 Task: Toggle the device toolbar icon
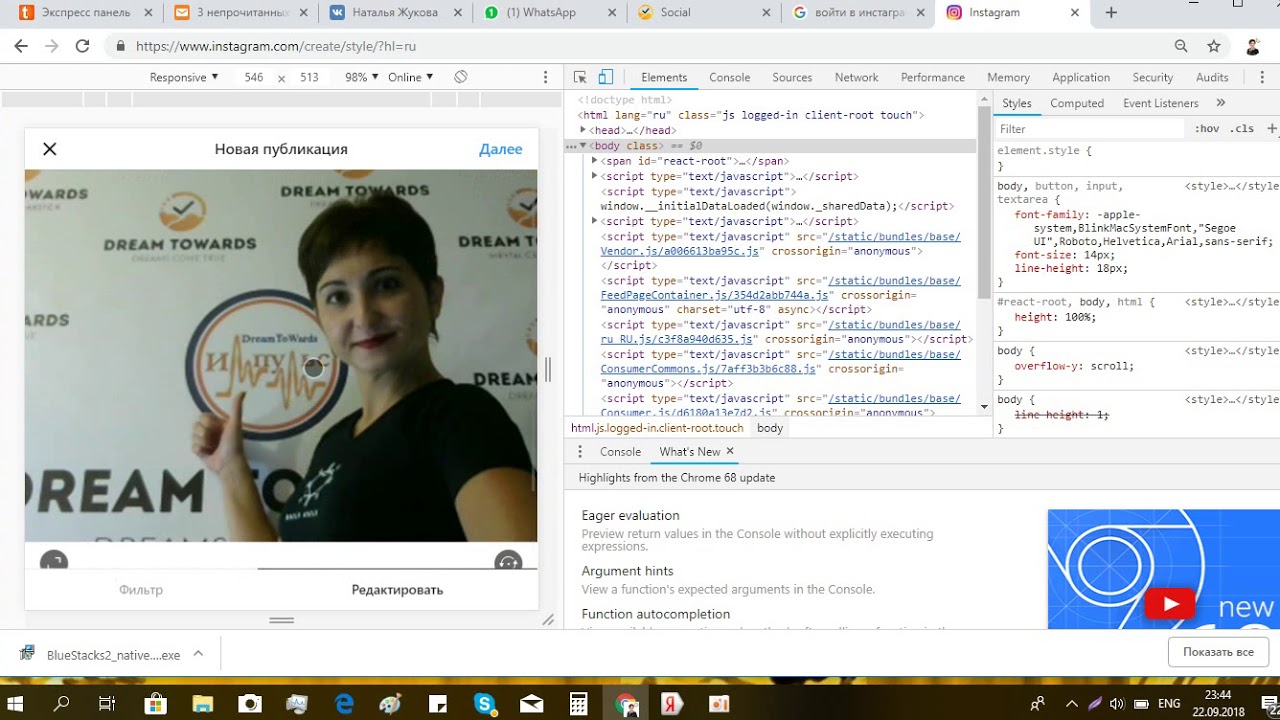pos(605,77)
